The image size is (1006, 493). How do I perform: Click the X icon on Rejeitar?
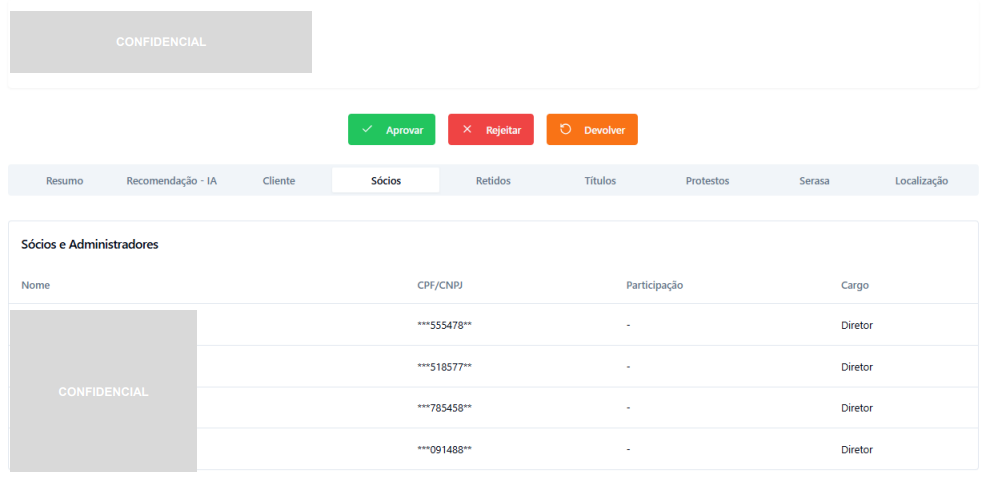(x=467, y=130)
